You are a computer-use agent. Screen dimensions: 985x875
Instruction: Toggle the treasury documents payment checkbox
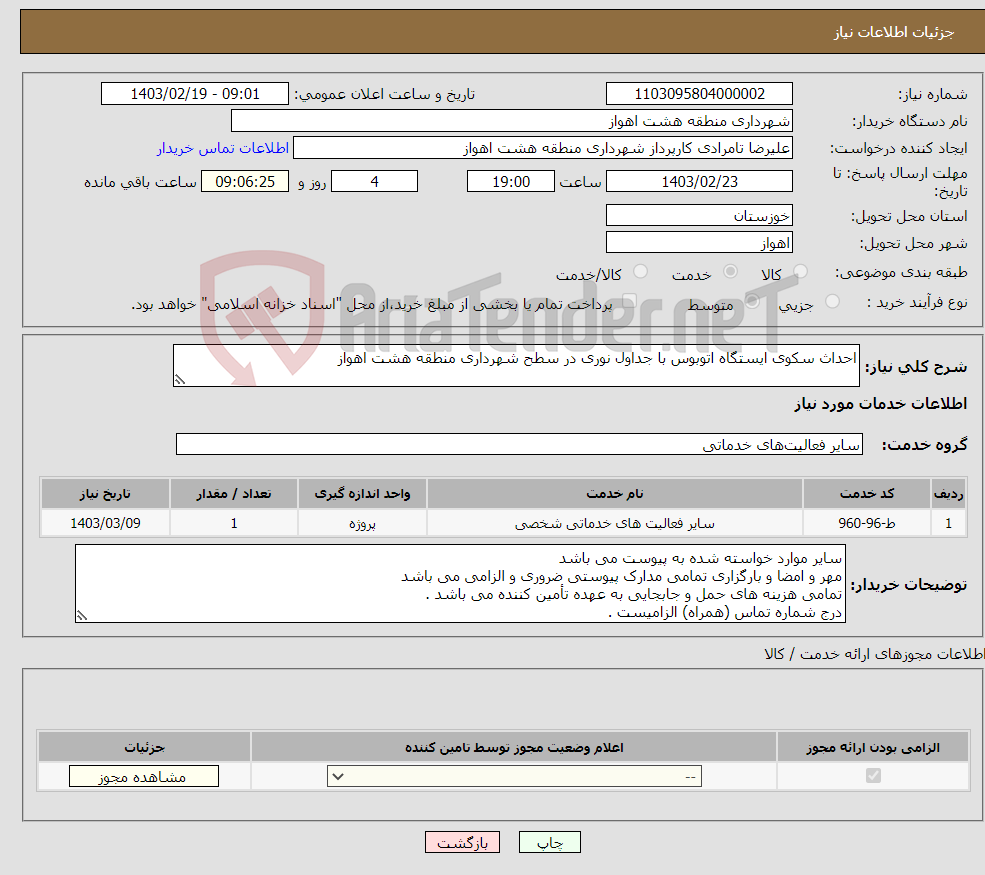click(x=629, y=302)
